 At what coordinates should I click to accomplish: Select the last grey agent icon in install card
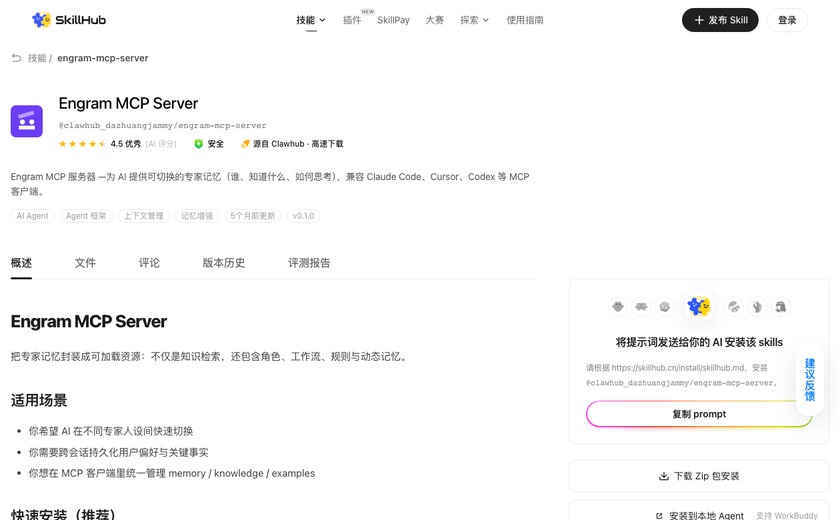(x=781, y=307)
